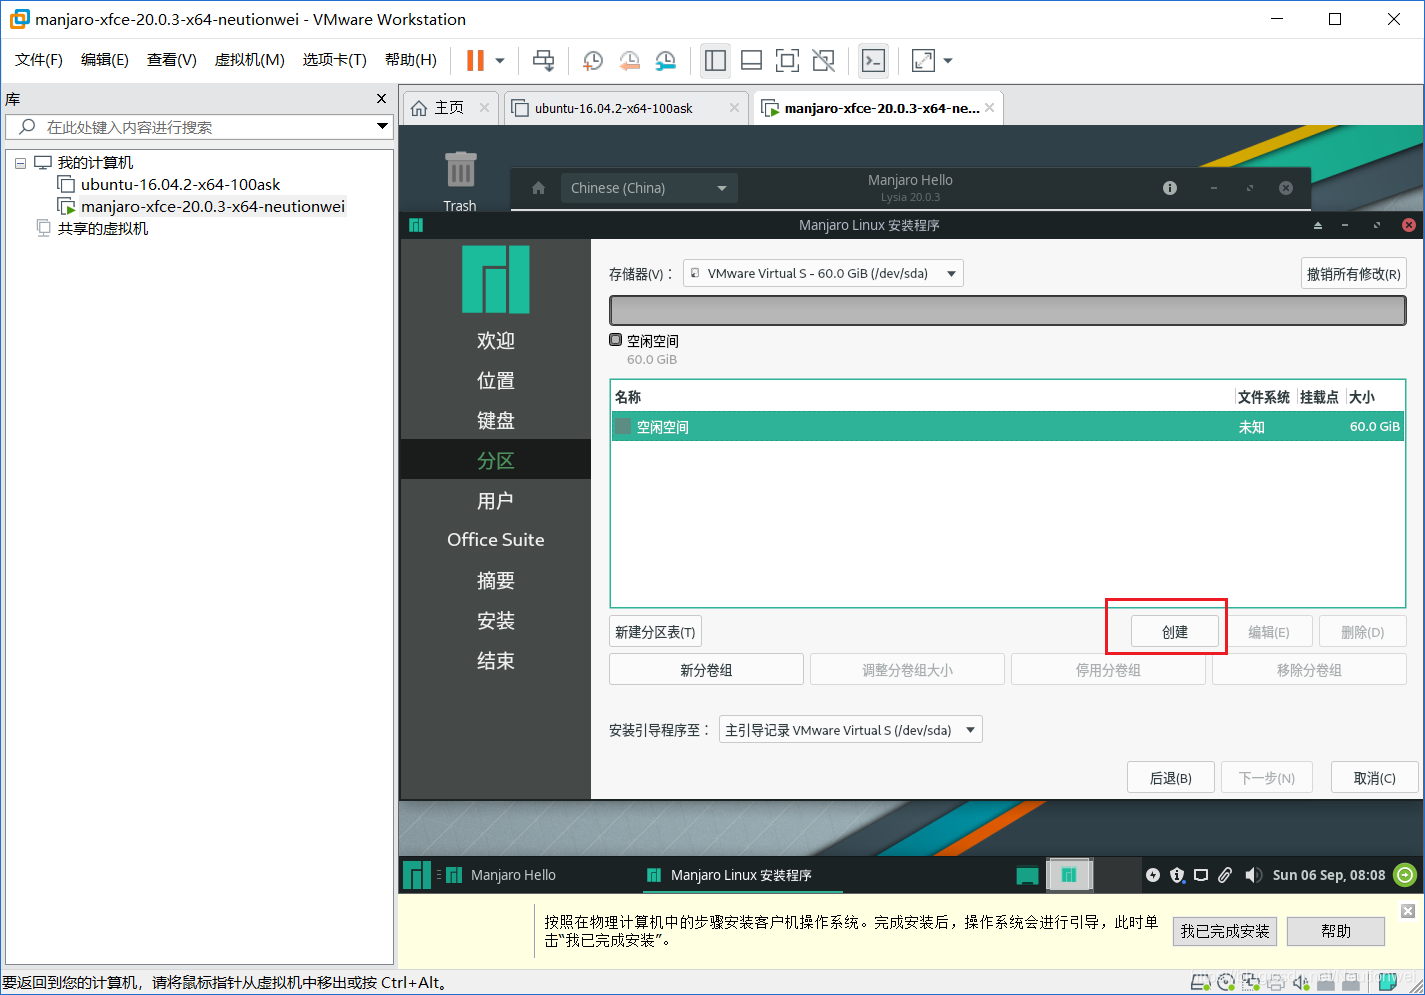
Task: Click the paperclip clipboard tray icon
Action: [1225, 875]
